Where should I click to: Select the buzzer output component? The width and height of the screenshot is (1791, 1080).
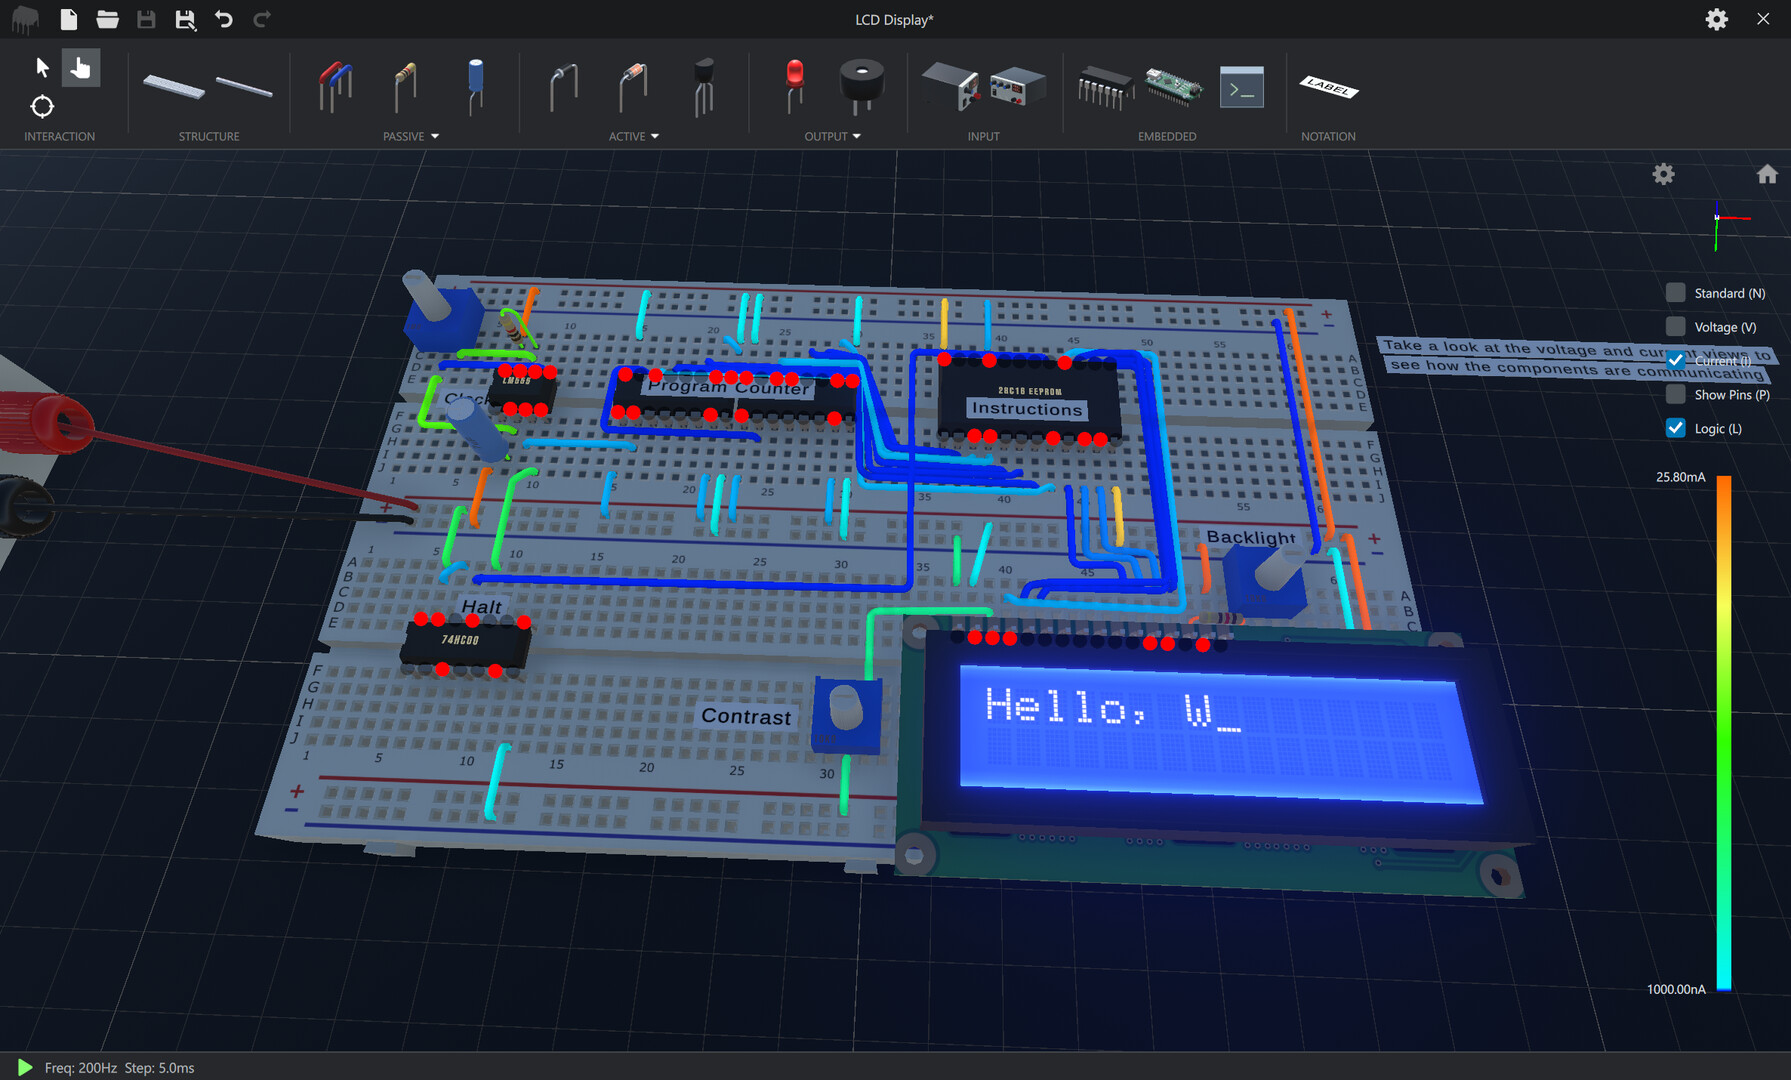(x=862, y=87)
